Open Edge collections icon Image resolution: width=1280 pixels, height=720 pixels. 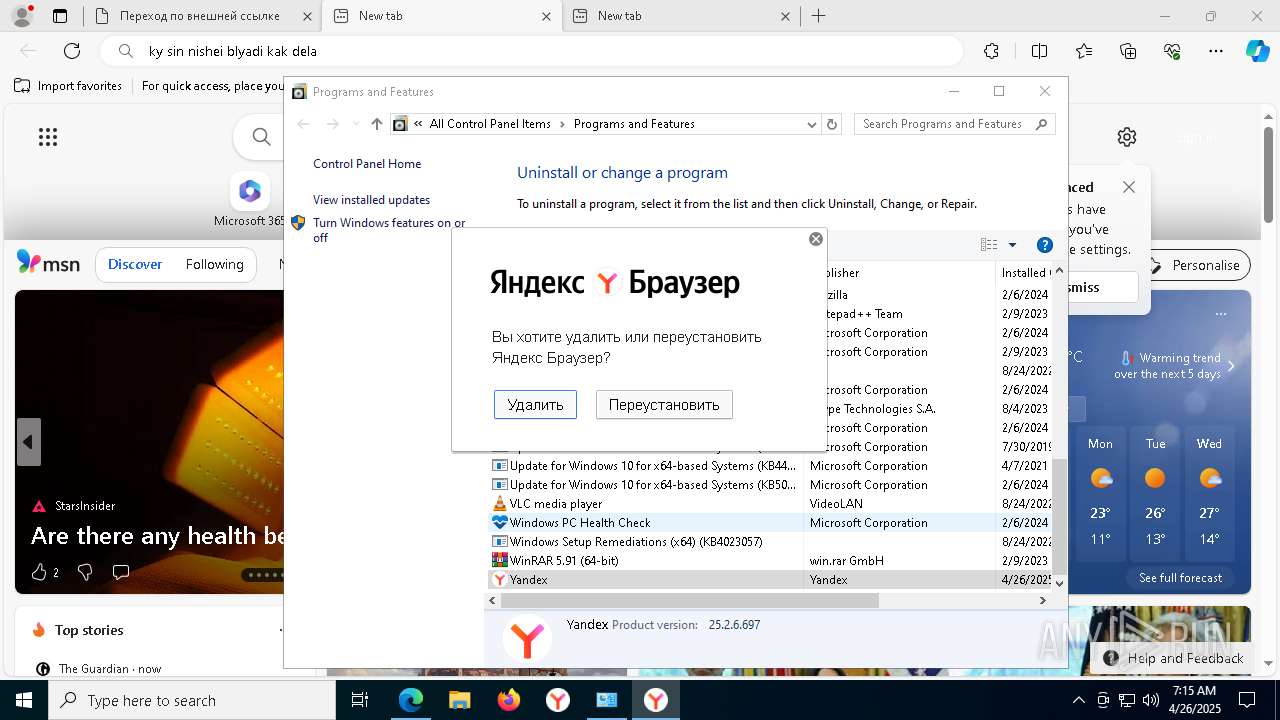(x=1128, y=51)
